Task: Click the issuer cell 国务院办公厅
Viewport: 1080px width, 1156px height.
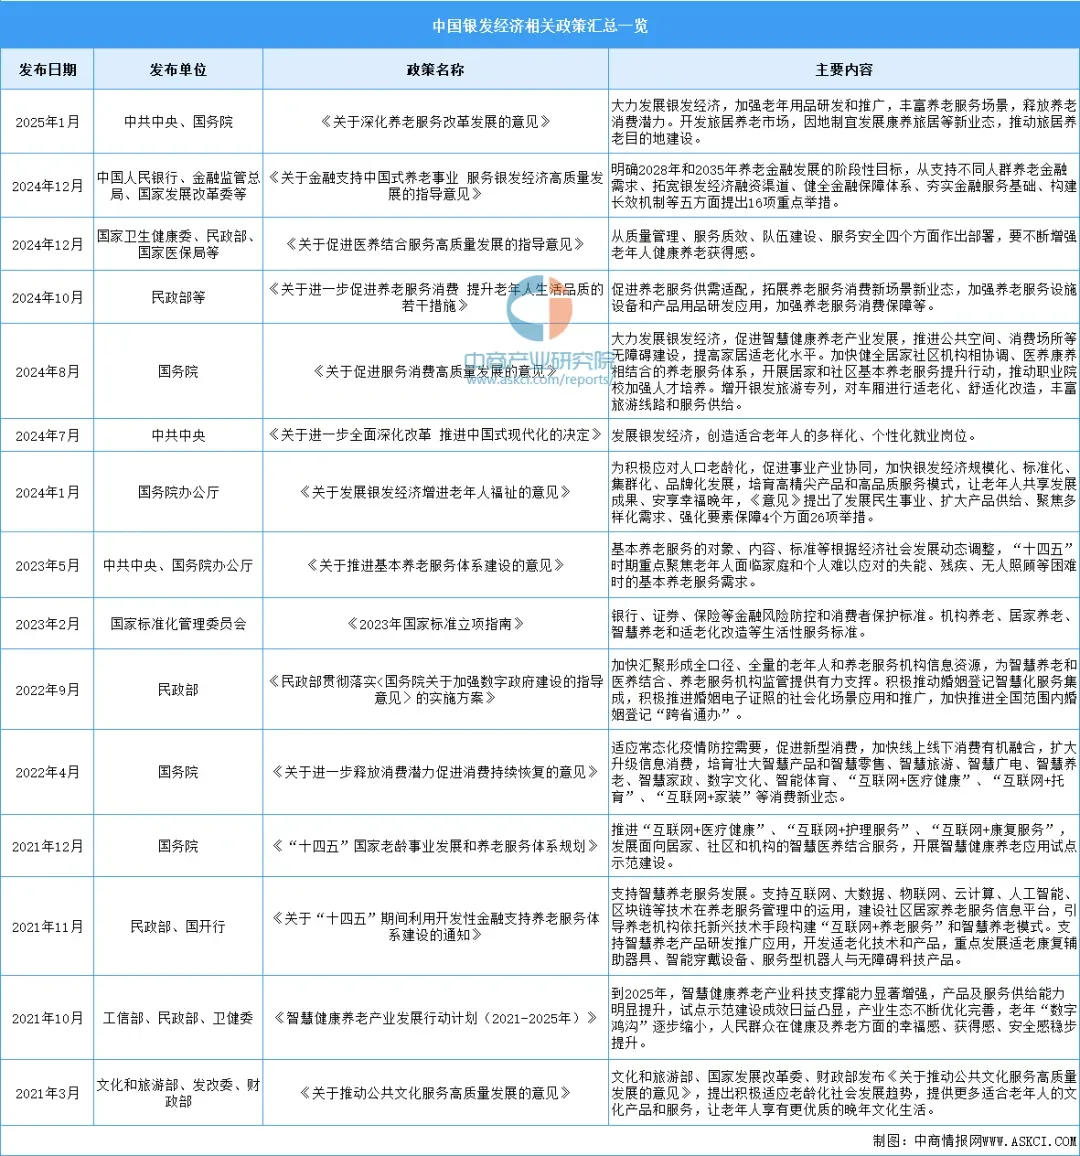Action: point(178,492)
